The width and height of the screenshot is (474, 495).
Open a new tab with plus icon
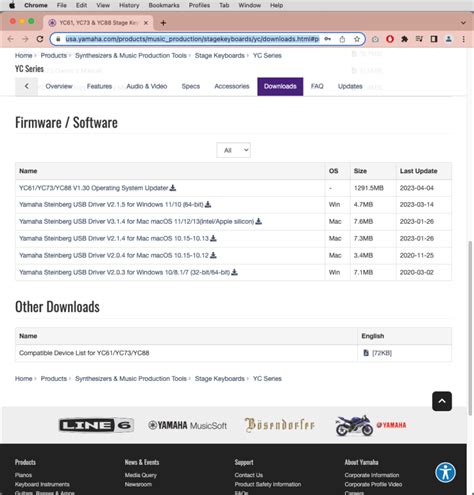point(163,23)
